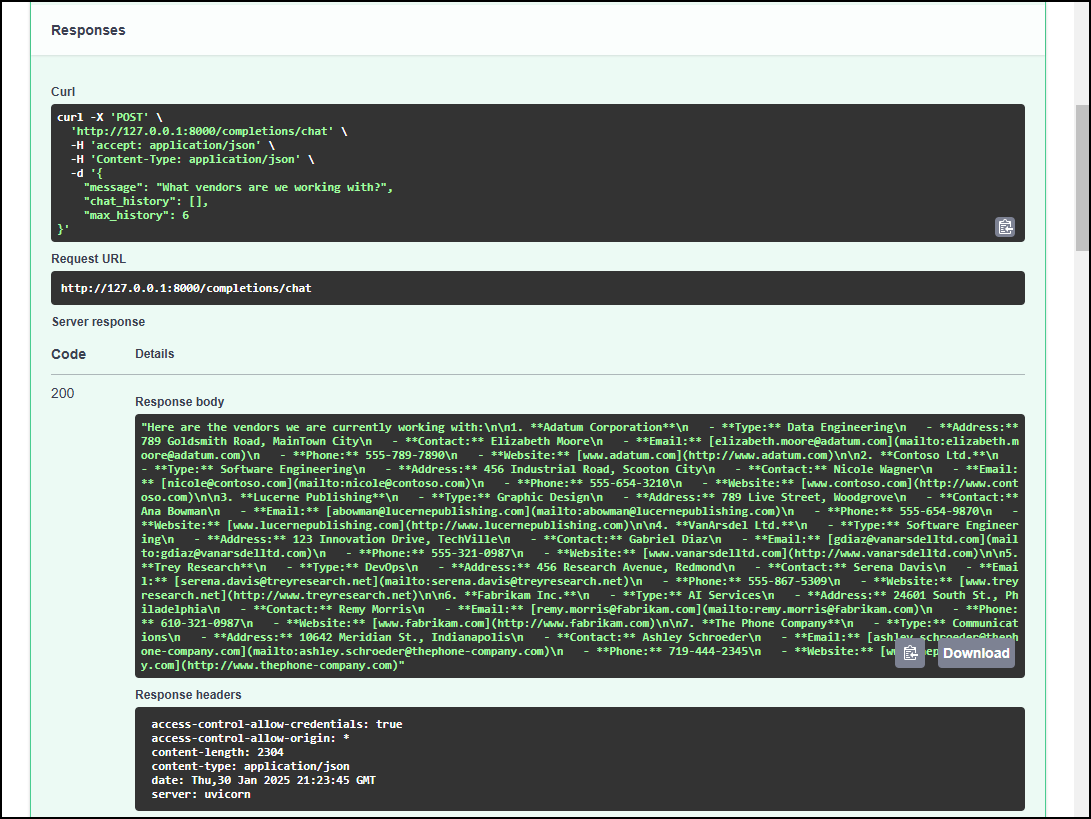Click the curl -X 'POST' line

(110, 118)
